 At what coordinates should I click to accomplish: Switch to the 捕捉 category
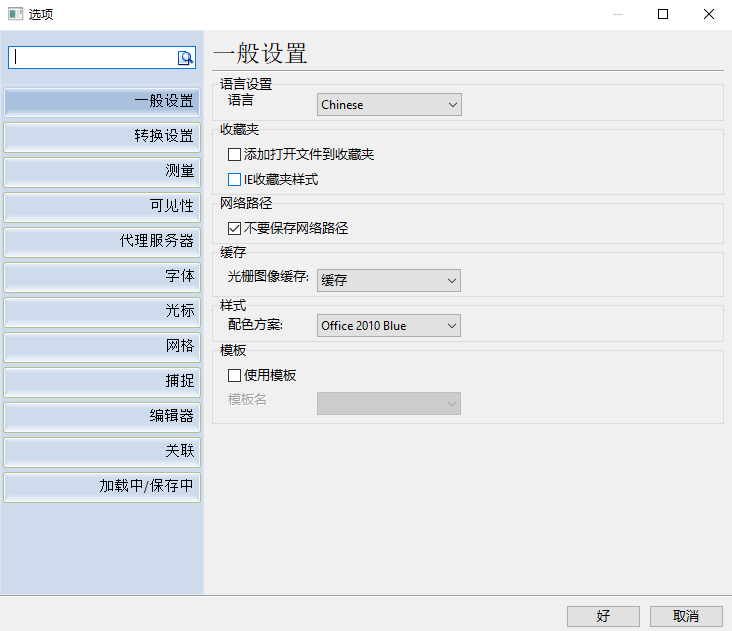(x=102, y=382)
